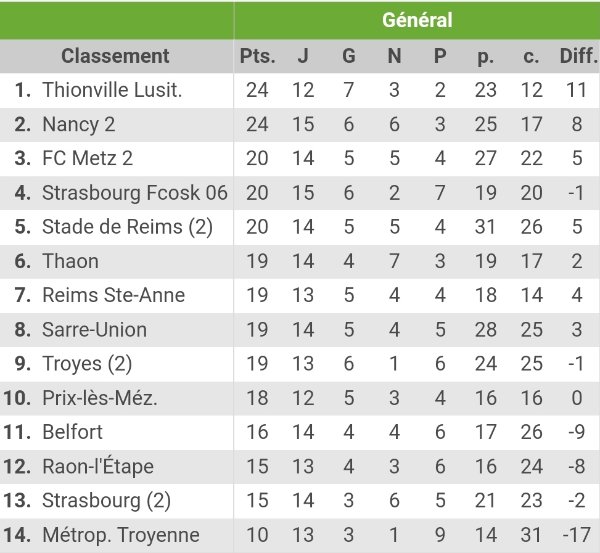This screenshot has width=600, height=553.
Task: Select the Sarre-Union team name
Action: click(94, 330)
